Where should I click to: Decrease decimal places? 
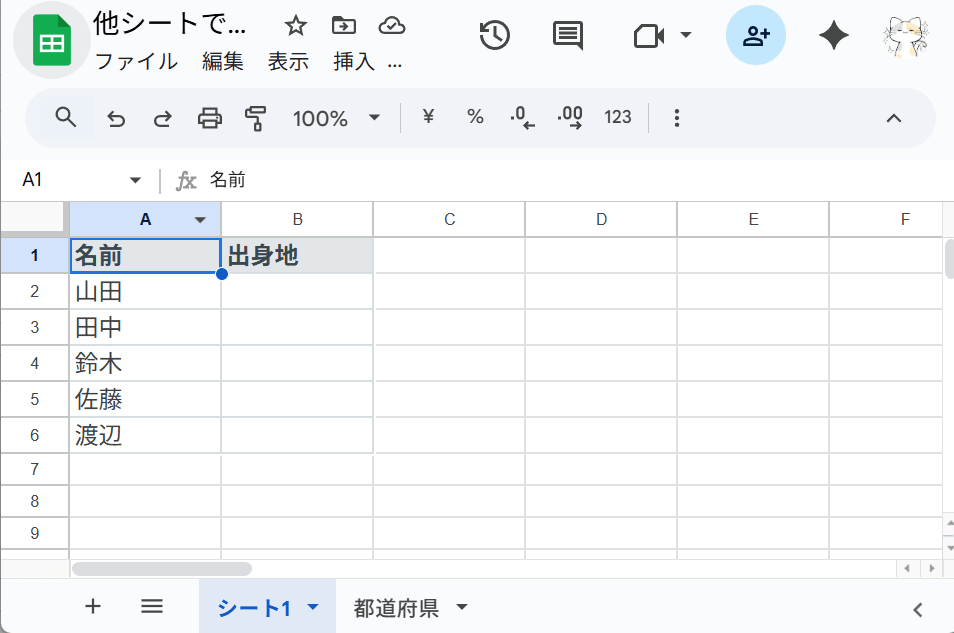(521, 118)
